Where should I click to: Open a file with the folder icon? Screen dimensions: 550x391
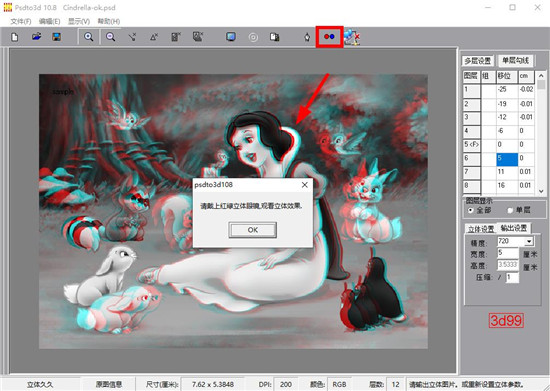36,36
